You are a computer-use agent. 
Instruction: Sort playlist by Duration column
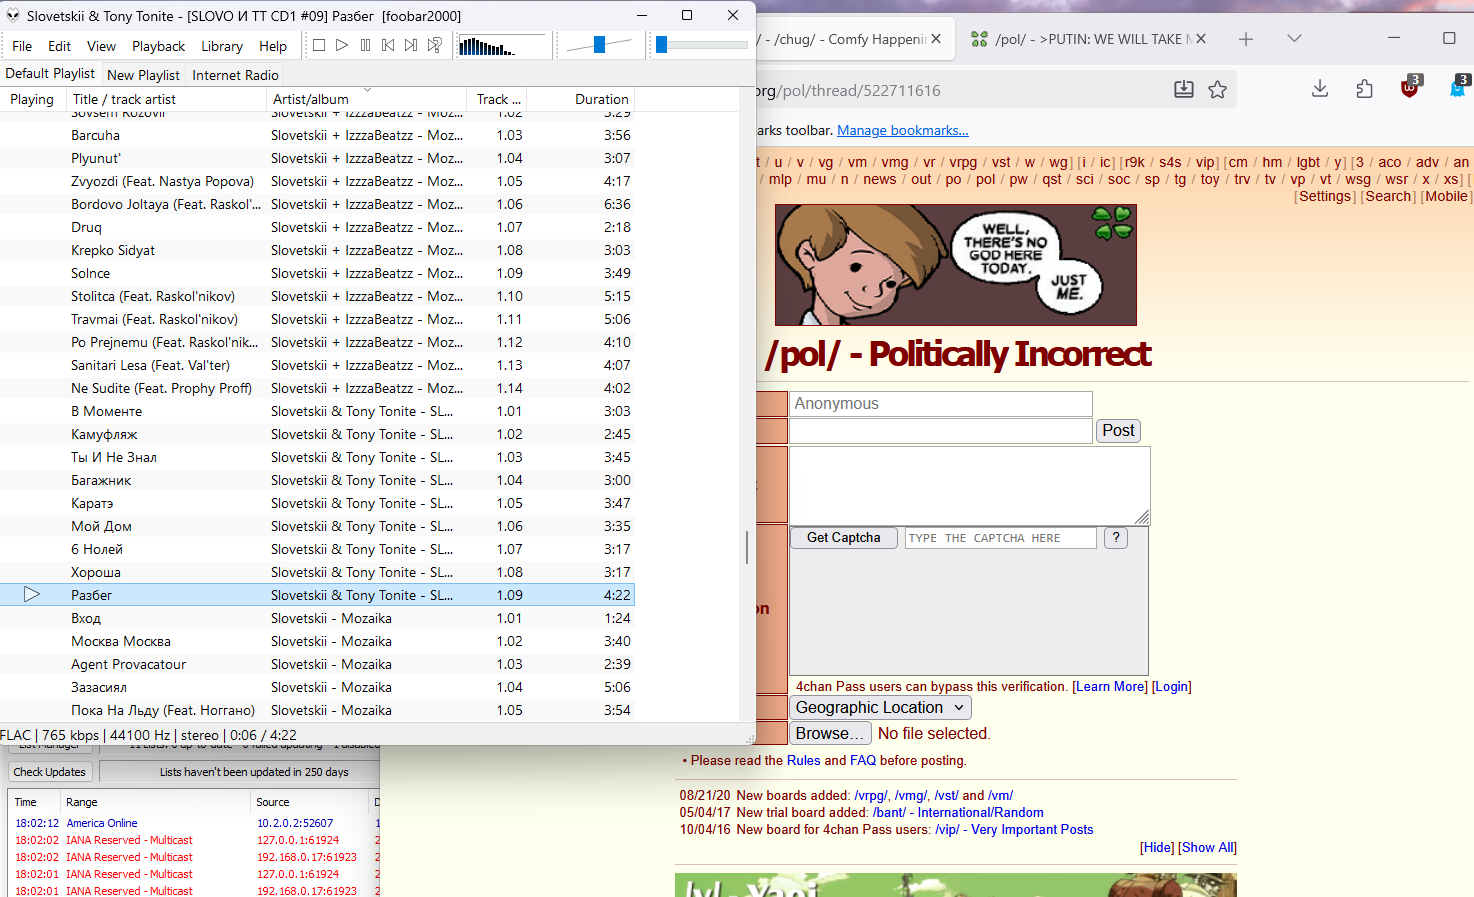[x=581, y=99]
